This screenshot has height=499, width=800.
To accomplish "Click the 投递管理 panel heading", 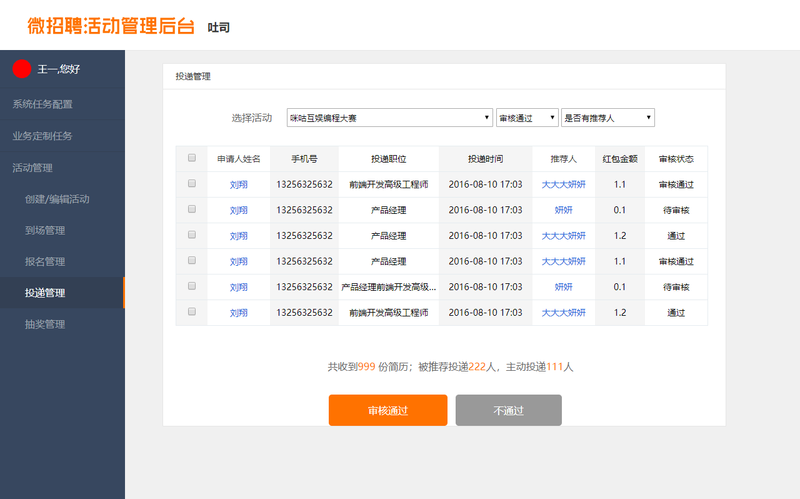I will (x=193, y=77).
